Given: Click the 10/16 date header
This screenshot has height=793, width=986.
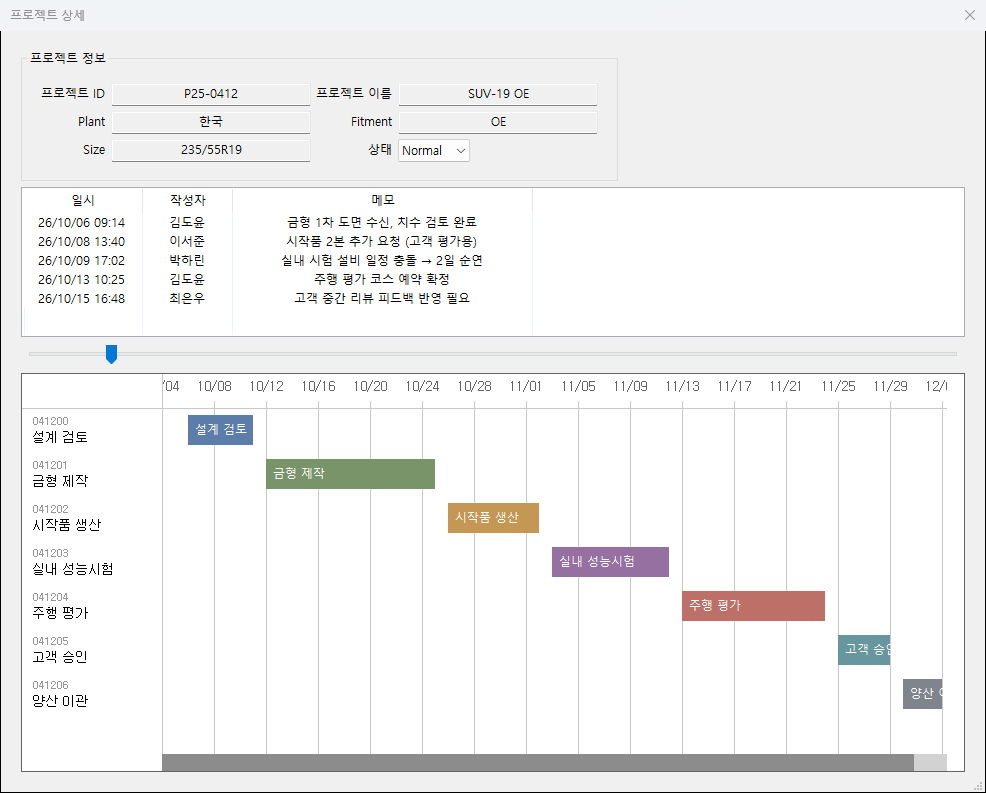Looking at the screenshot, I should tap(318, 386).
